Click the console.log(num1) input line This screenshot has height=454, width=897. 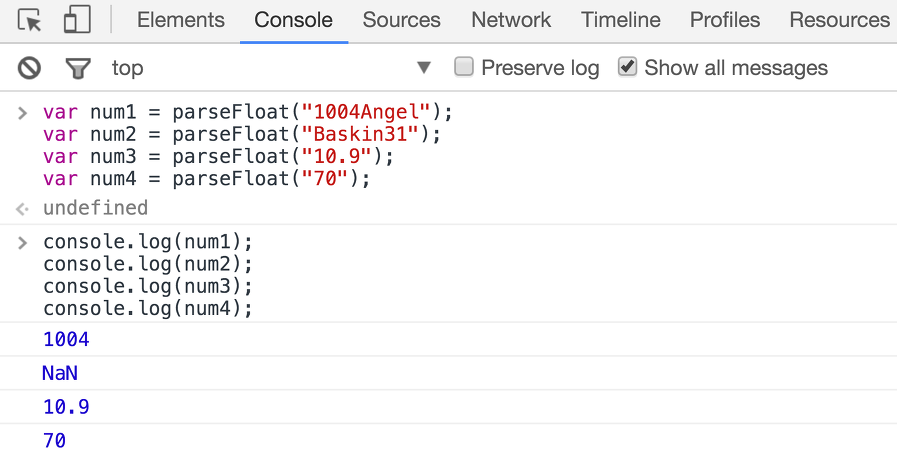pos(148,243)
